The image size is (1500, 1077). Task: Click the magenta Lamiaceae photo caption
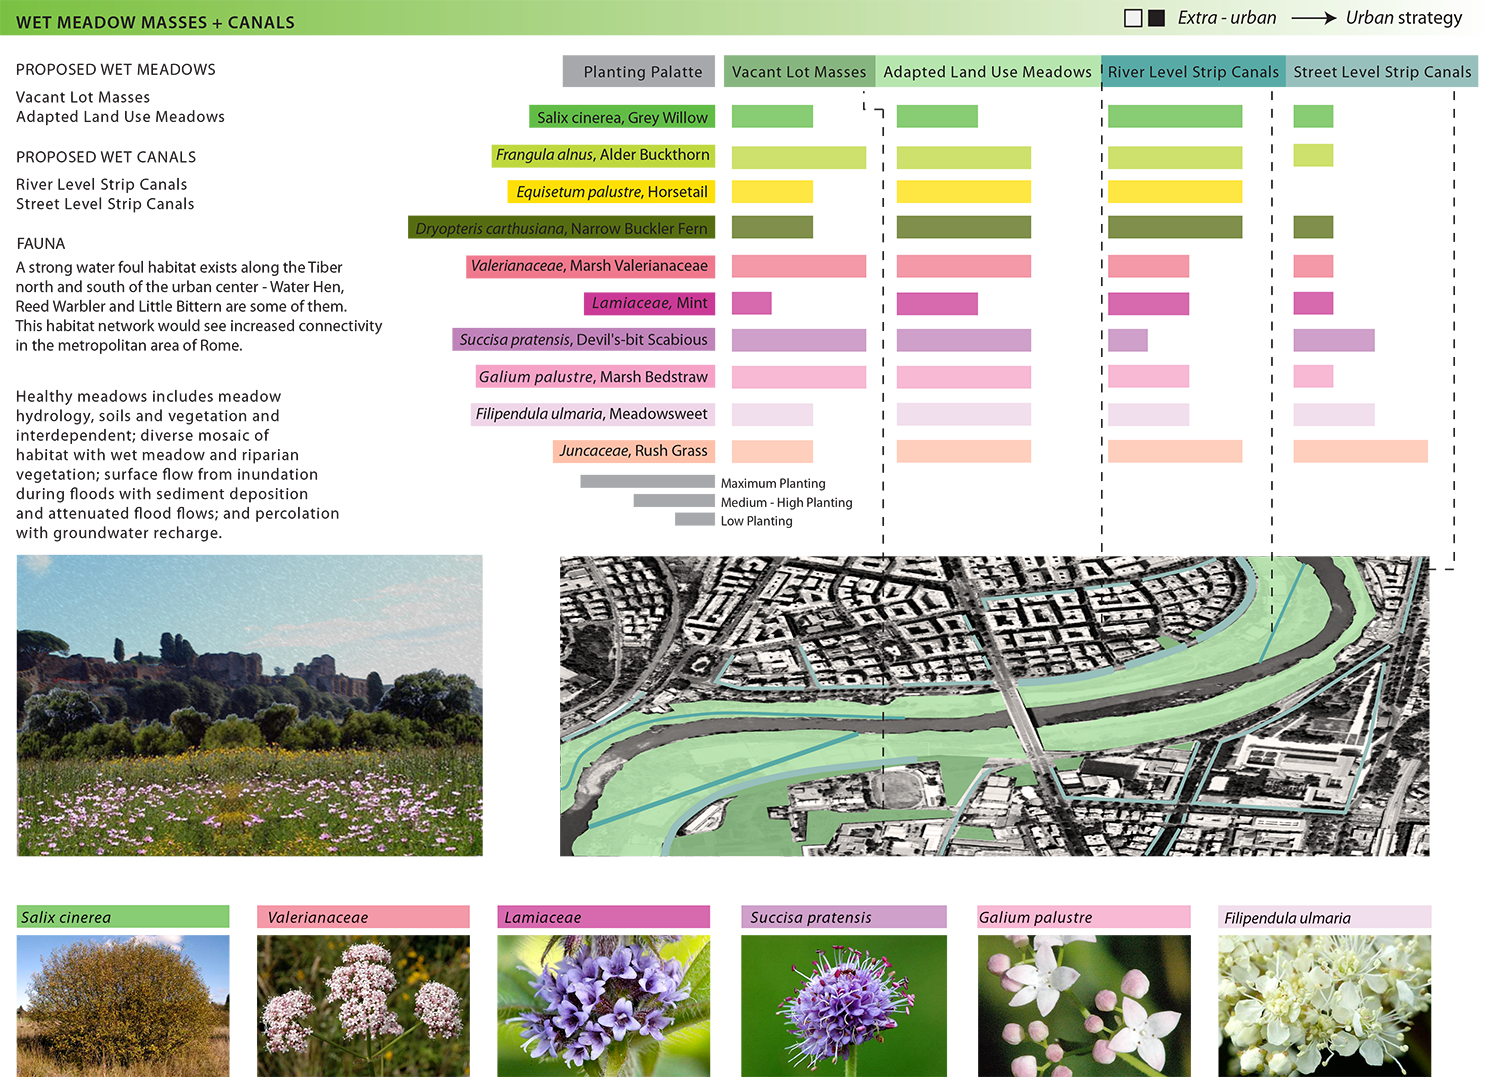604,917
